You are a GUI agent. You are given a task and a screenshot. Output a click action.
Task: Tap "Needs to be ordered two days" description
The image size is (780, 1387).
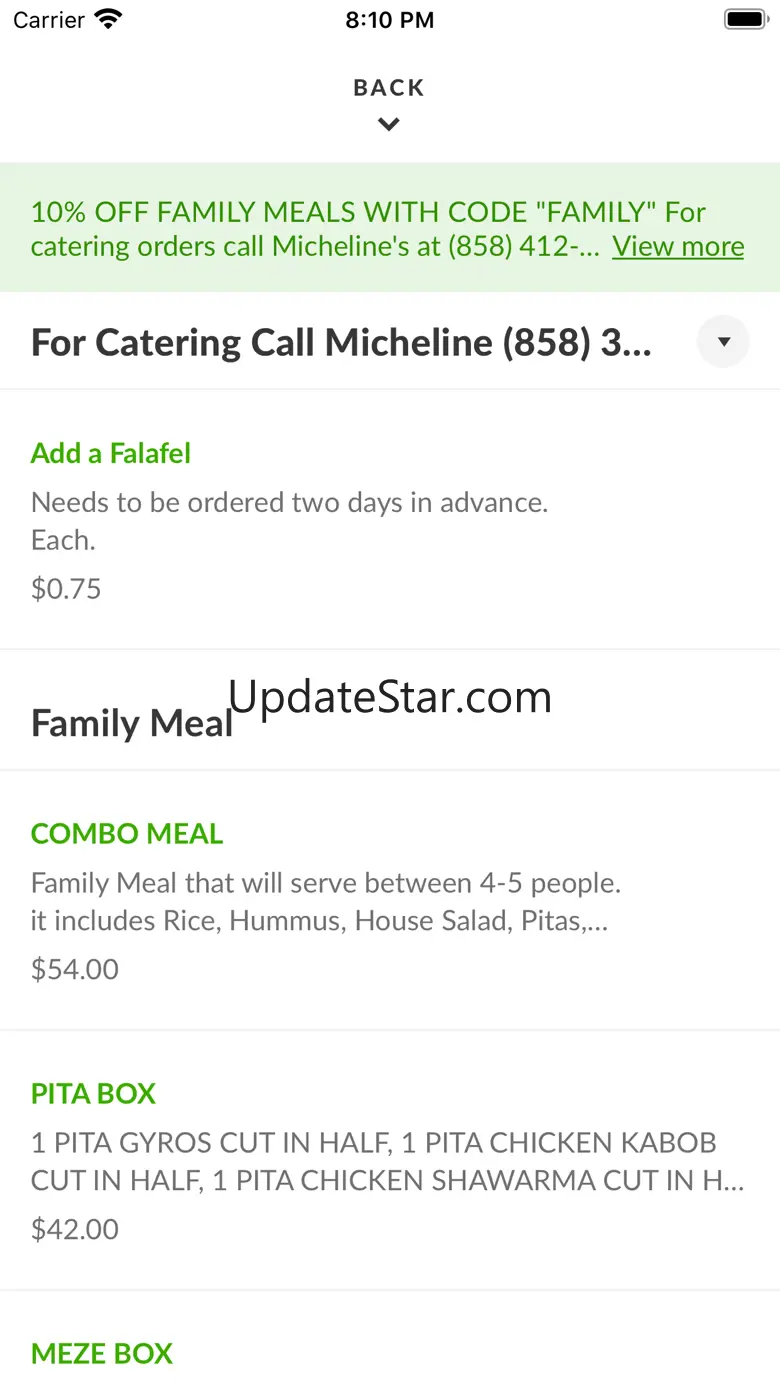coord(289,502)
